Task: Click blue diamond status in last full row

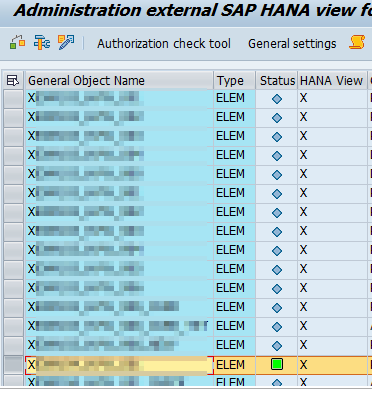Action: pyautogui.click(x=277, y=346)
